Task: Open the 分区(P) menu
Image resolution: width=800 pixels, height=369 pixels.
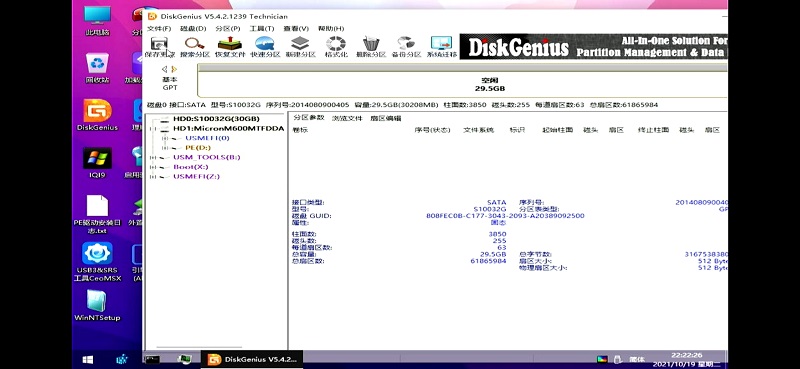Action: [228, 29]
